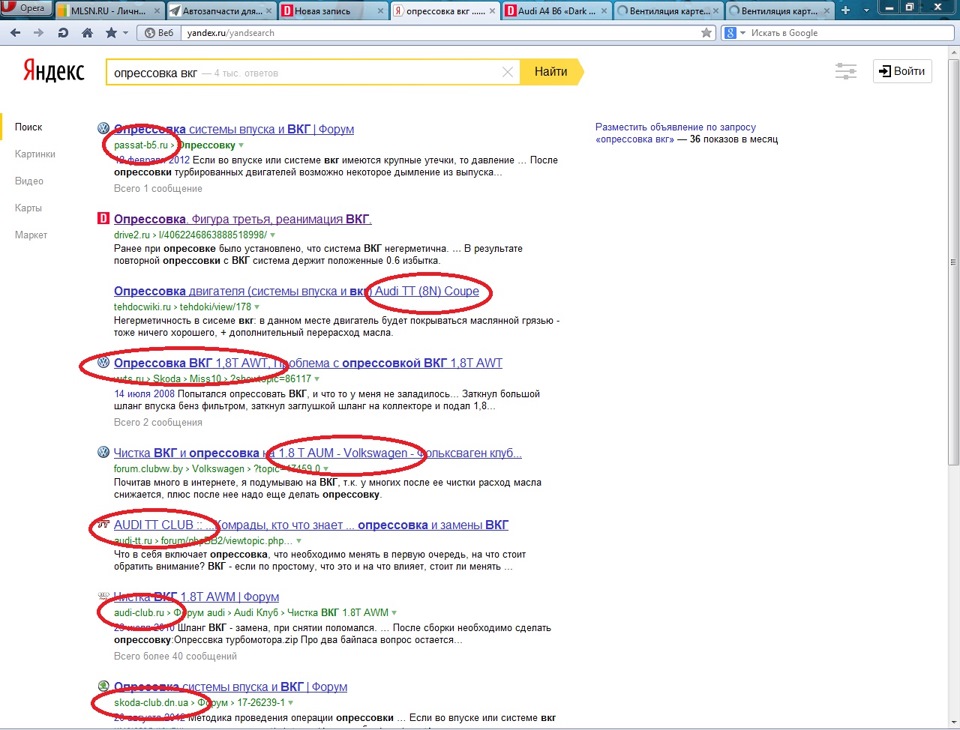This screenshot has width=960, height=730.
Task: Open the closed tabs list arrow in tab bar
Action: point(866,10)
